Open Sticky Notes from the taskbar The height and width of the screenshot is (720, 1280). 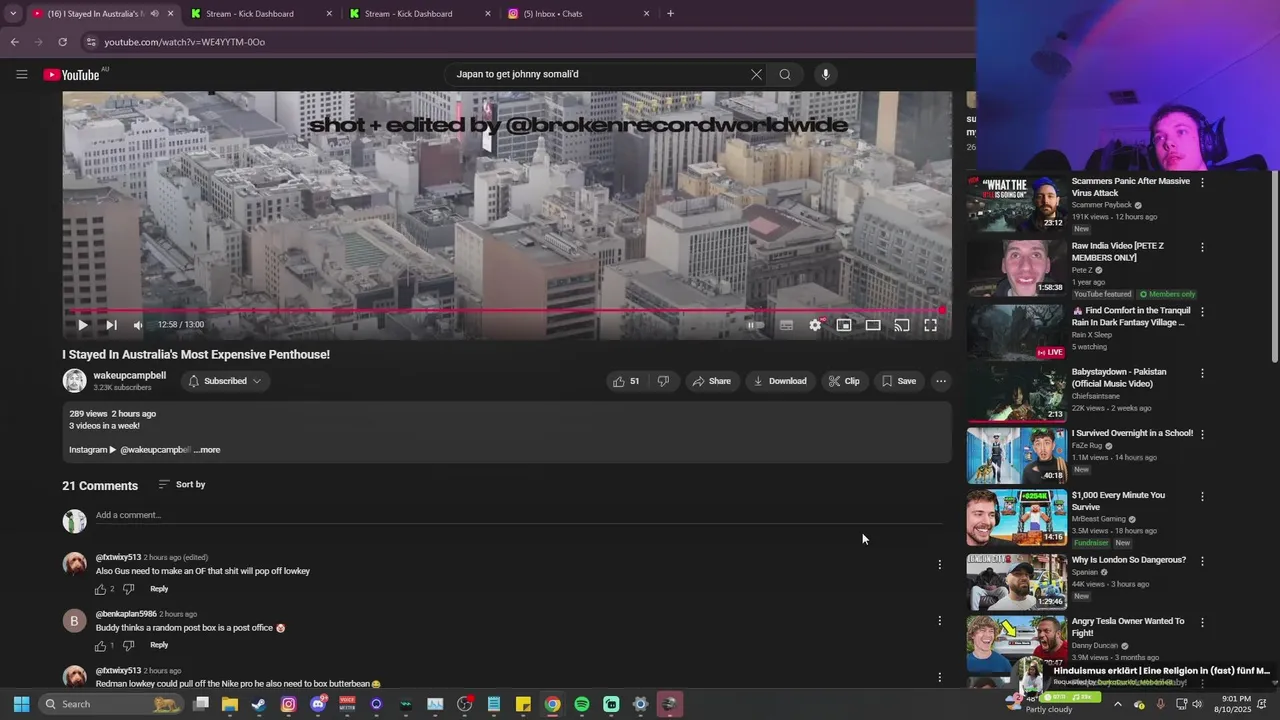pos(523,704)
